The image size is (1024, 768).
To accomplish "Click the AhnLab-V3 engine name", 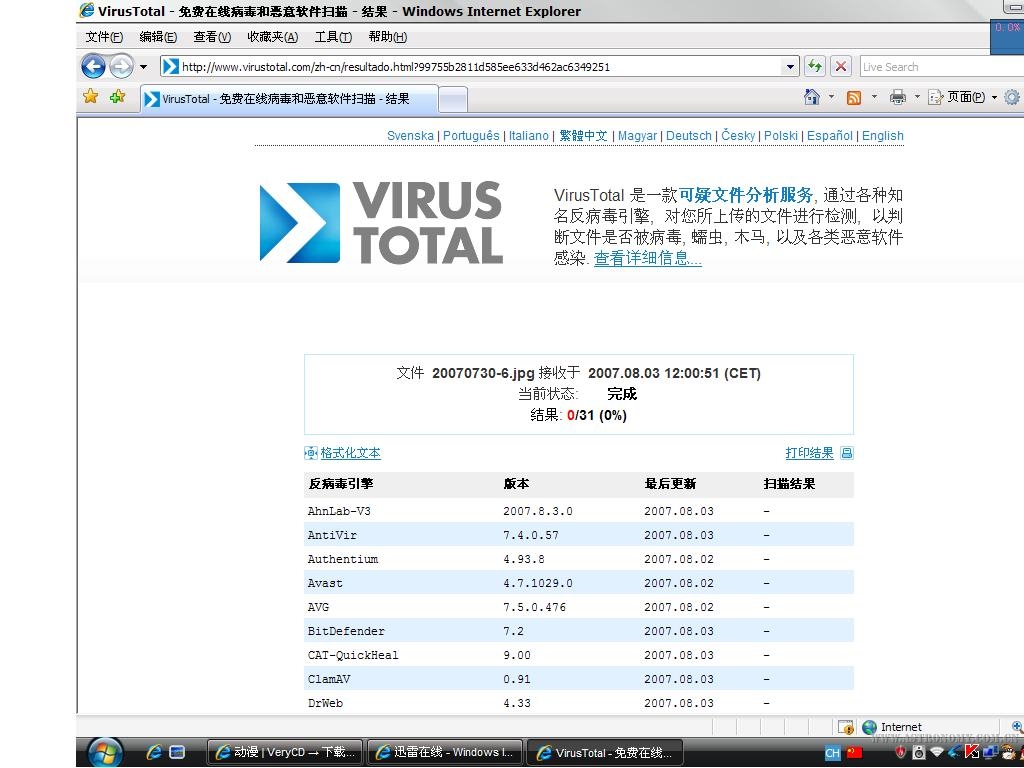I will tap(339, 511).
